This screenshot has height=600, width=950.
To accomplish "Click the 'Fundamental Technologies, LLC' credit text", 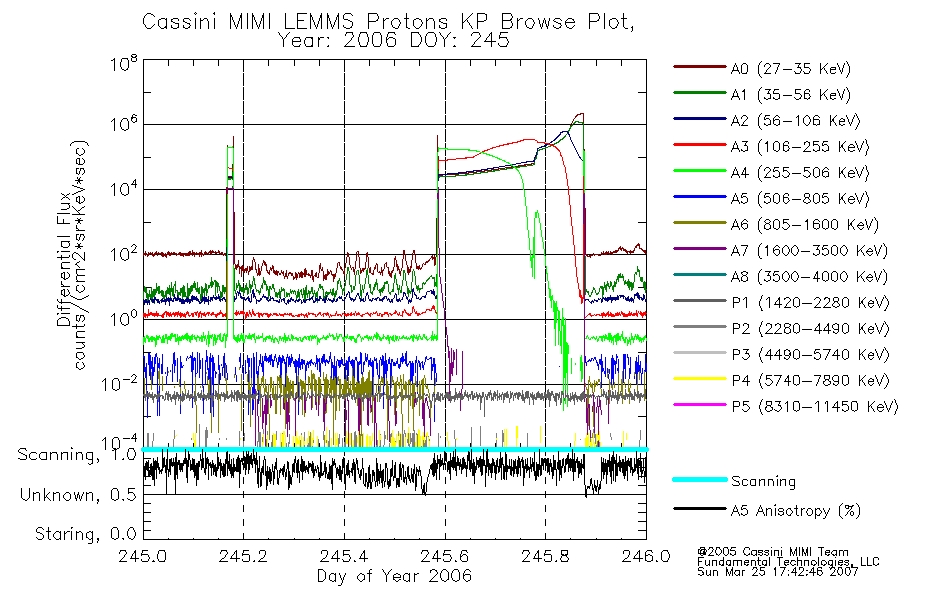I will point(788,562).
